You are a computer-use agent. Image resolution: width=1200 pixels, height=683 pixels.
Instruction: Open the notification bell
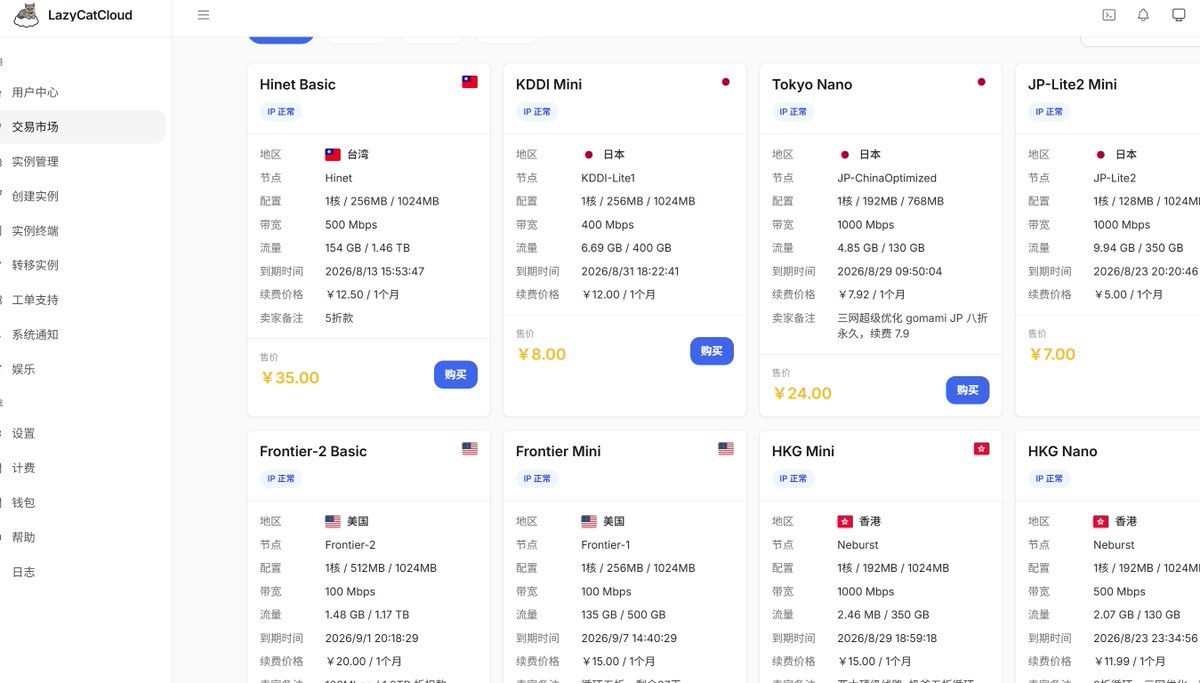tap(1143, 15)
